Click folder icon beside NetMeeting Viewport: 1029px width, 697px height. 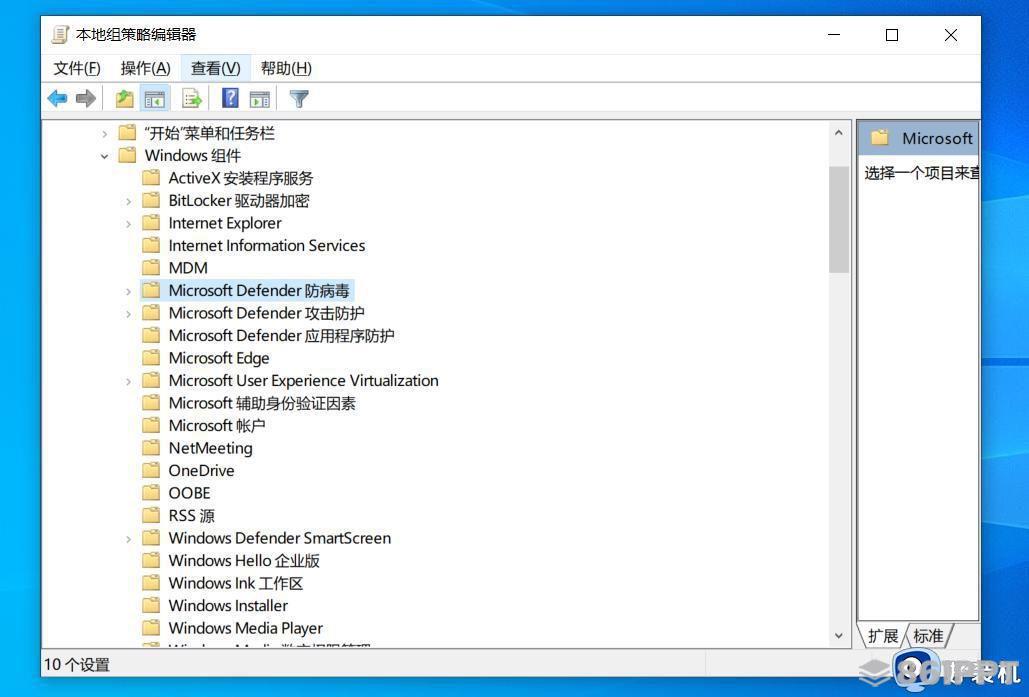click(x=152, y=448)
